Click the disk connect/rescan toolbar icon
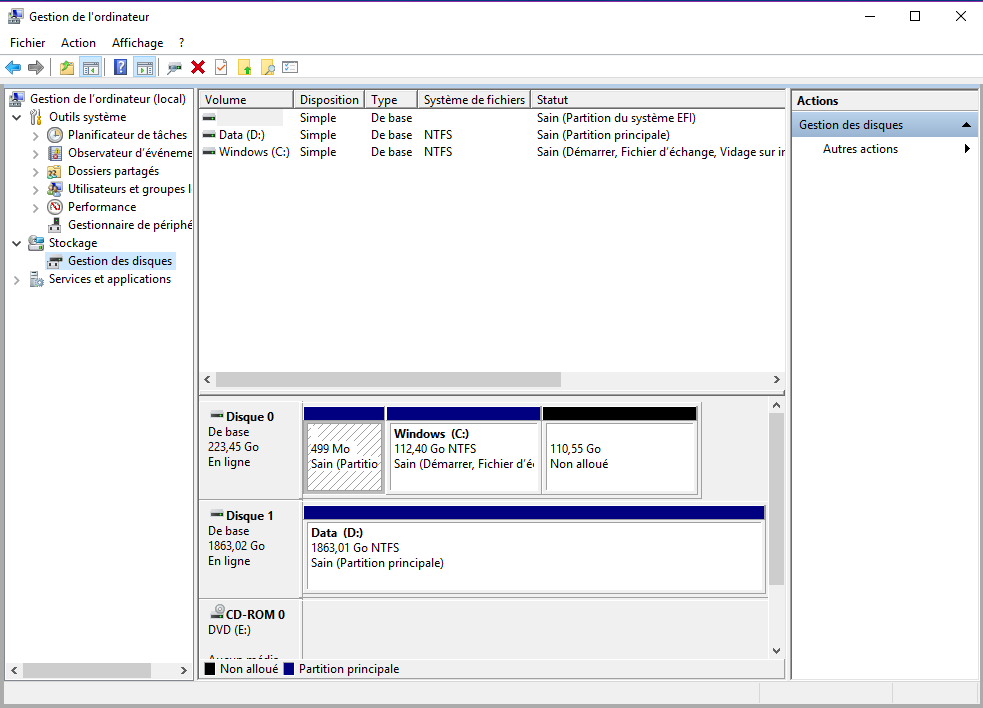Screen dimensions: 983x708 coord(174,67)
